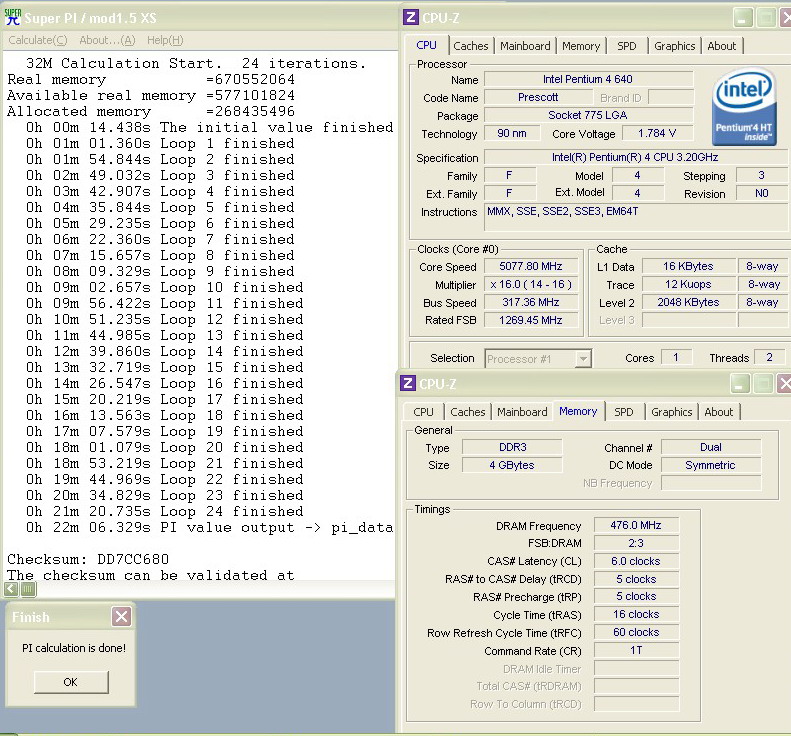Click the DDR3 memory type value
This screenshot has height=736, width=791.
point(512,447)
